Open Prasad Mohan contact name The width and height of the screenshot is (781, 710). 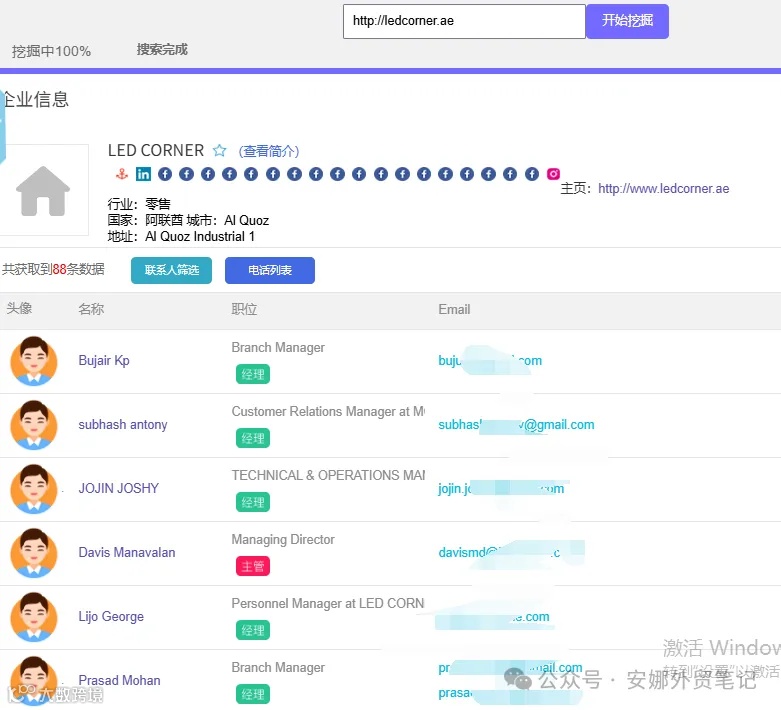coord(120,680)
